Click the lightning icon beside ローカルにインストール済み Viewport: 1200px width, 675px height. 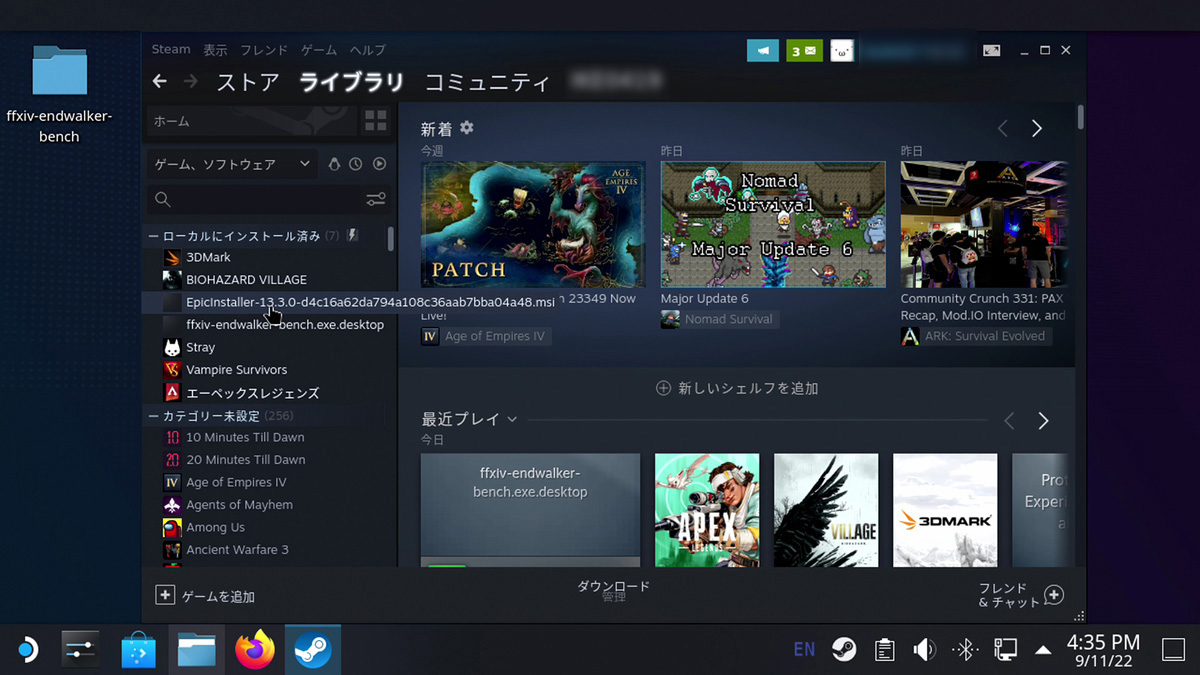353,236
